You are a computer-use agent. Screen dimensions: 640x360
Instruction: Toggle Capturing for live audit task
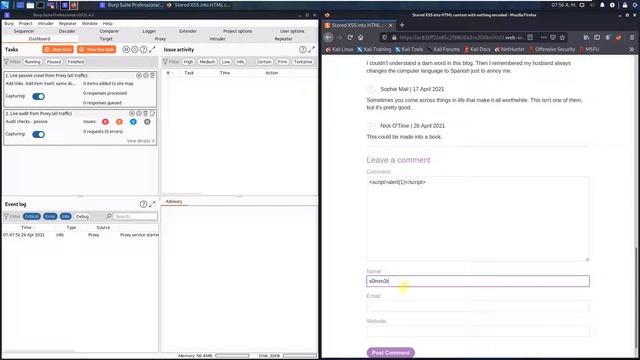(38, 134)
